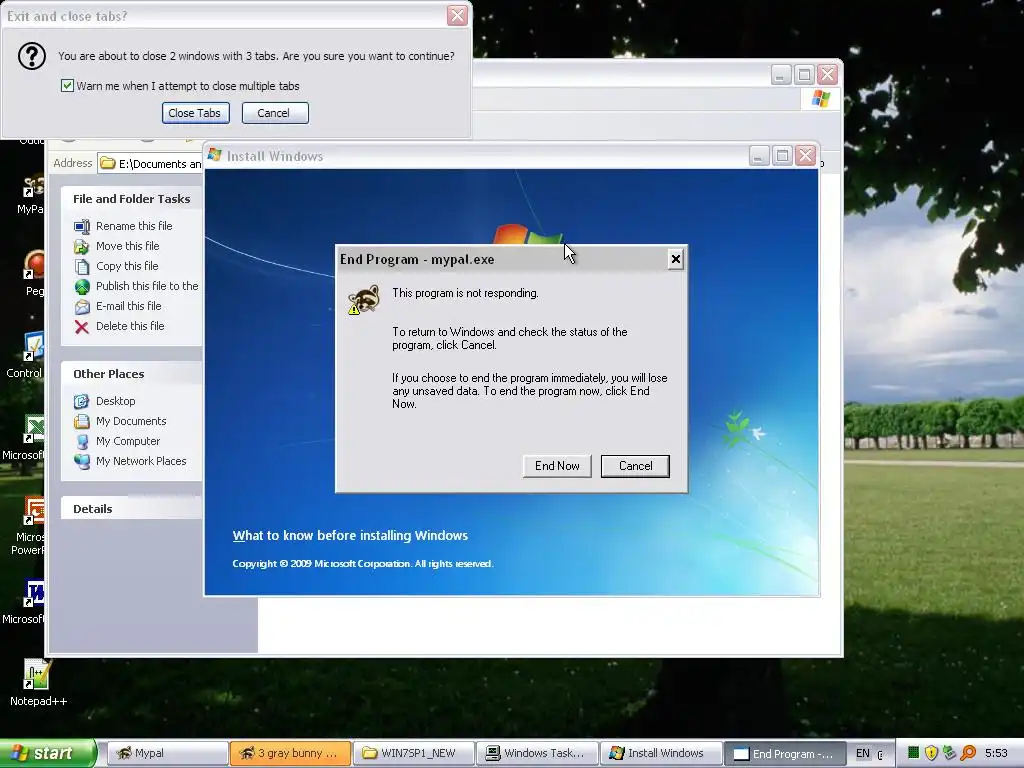Click the red X Delete this file icon

pos(82,327)
